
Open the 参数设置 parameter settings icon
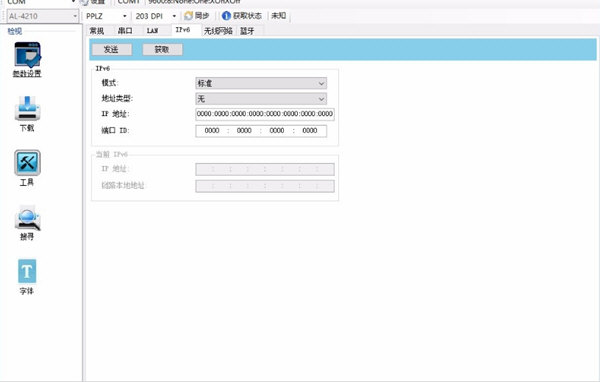coord(27,59)
